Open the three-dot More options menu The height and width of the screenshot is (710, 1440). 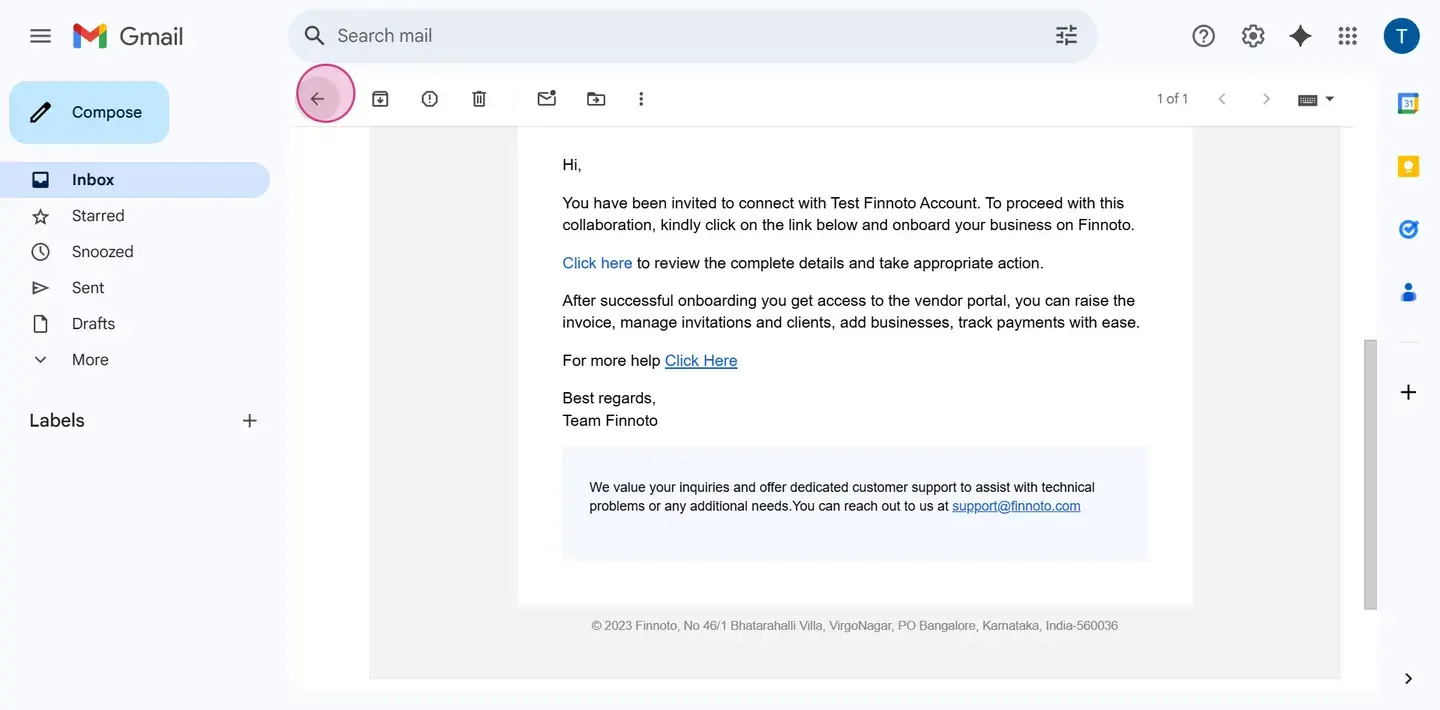coord(641,99)
